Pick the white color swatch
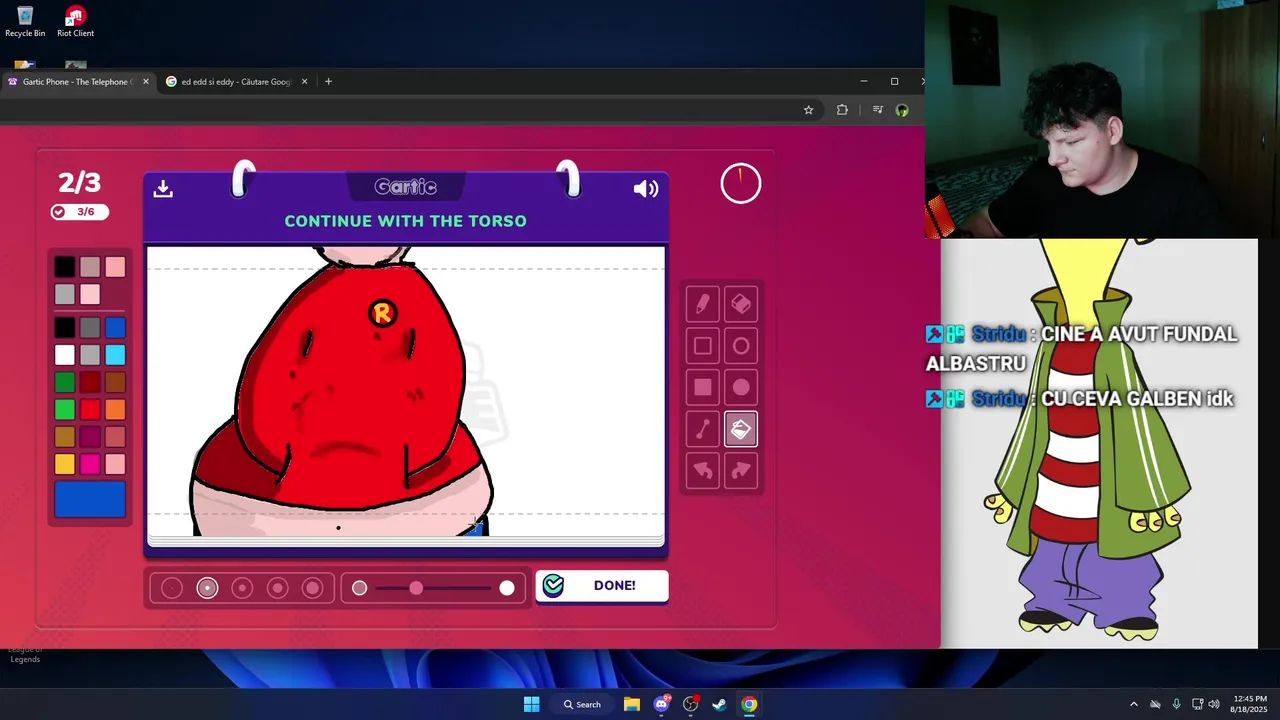Viewport: 1280px width, 720px height. click(64, 355)
